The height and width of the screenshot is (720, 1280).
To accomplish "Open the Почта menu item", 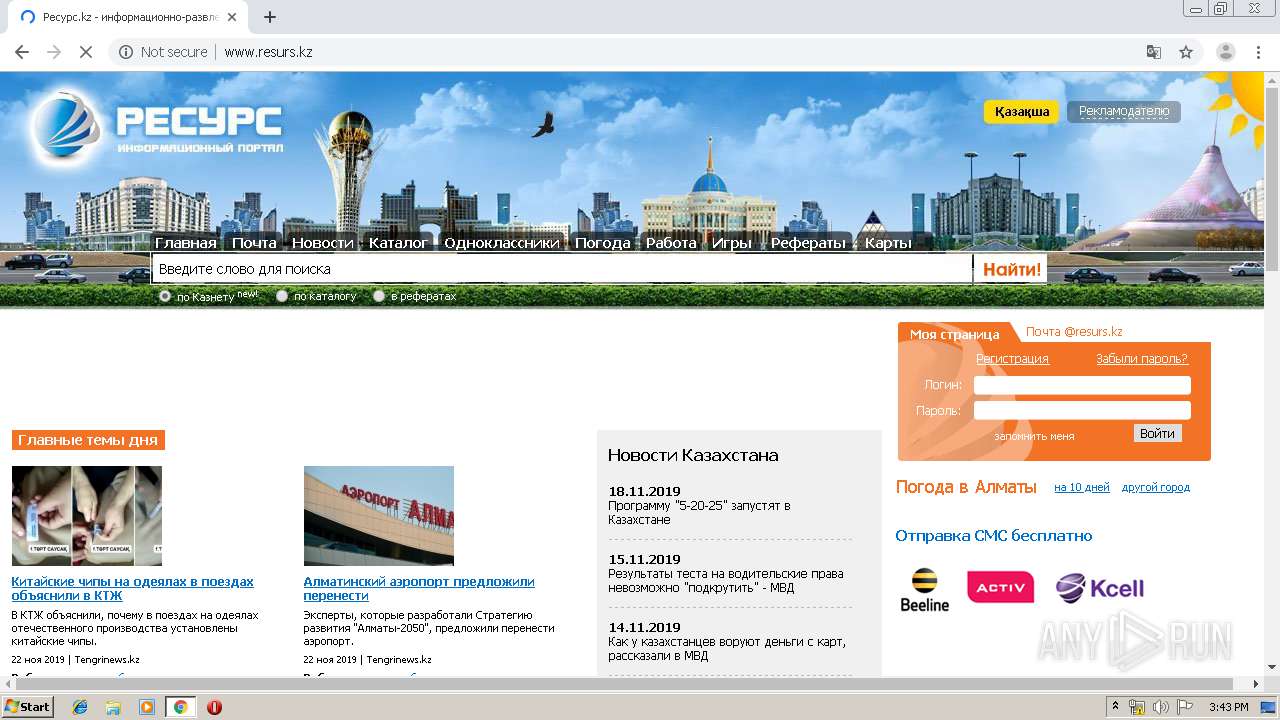I will (x=254, y=243).
